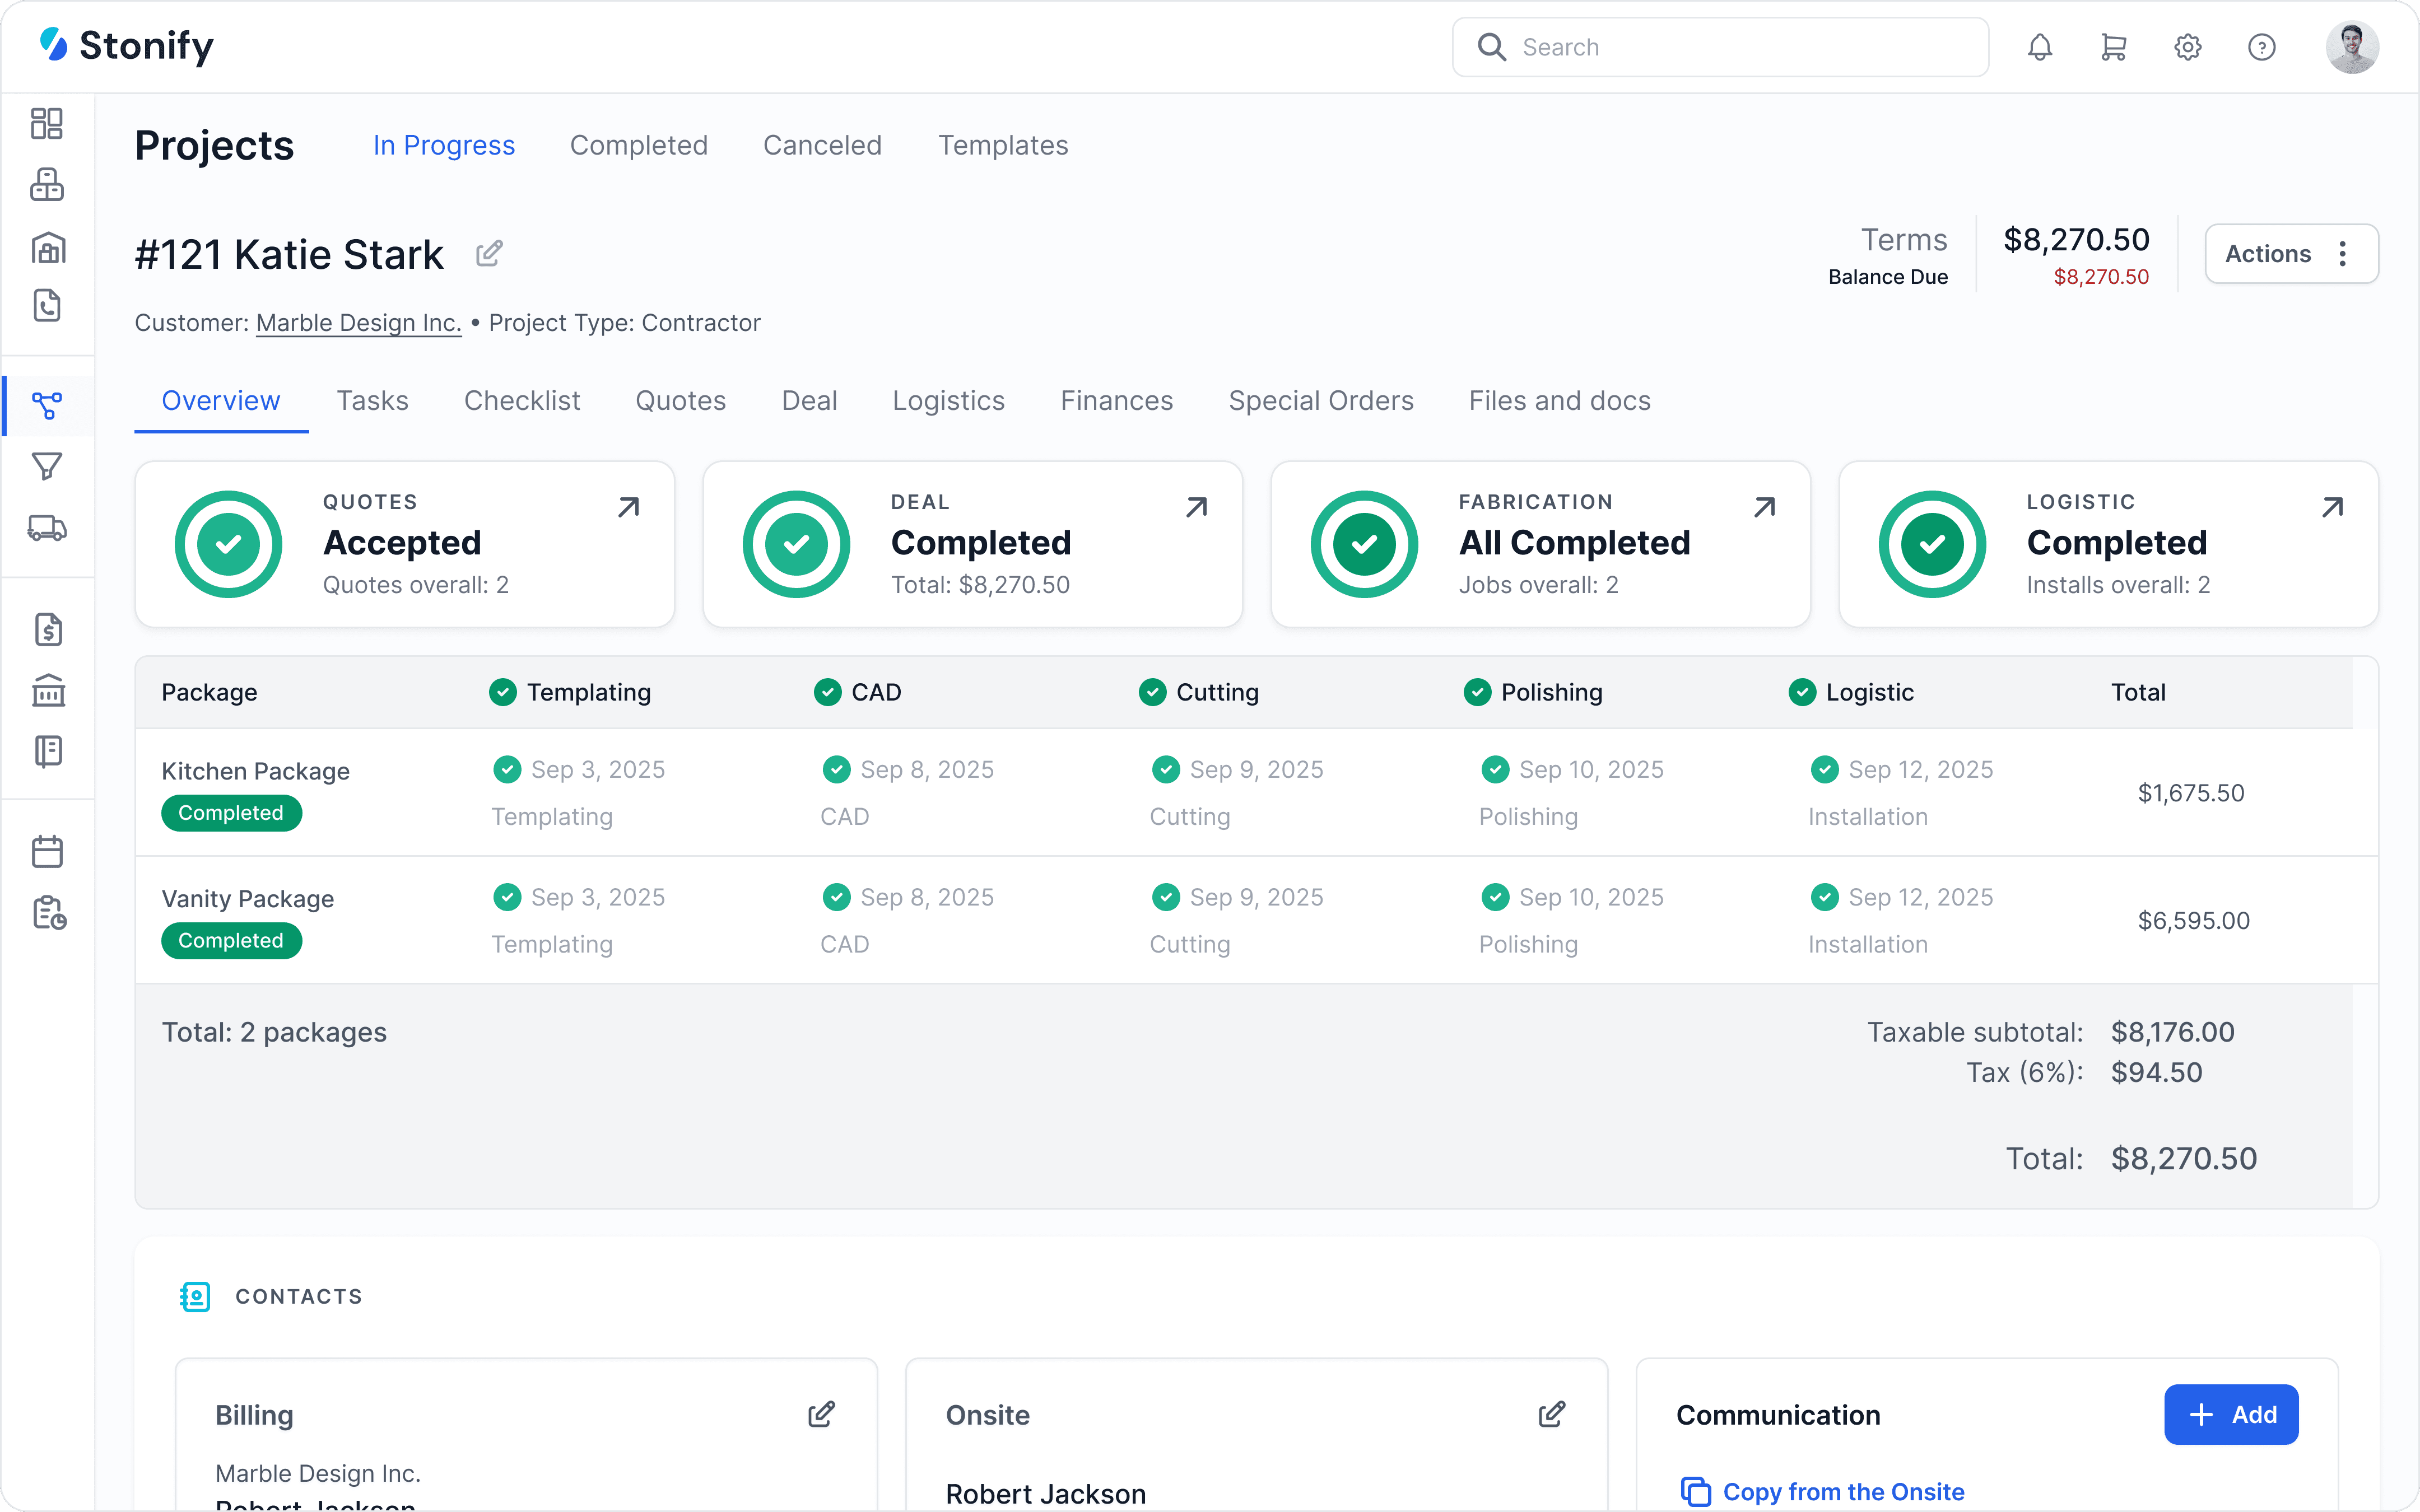Edit the project name pencil icon
The height and width of the screenshot is (1512, 2420).
[x=489, y=254]
